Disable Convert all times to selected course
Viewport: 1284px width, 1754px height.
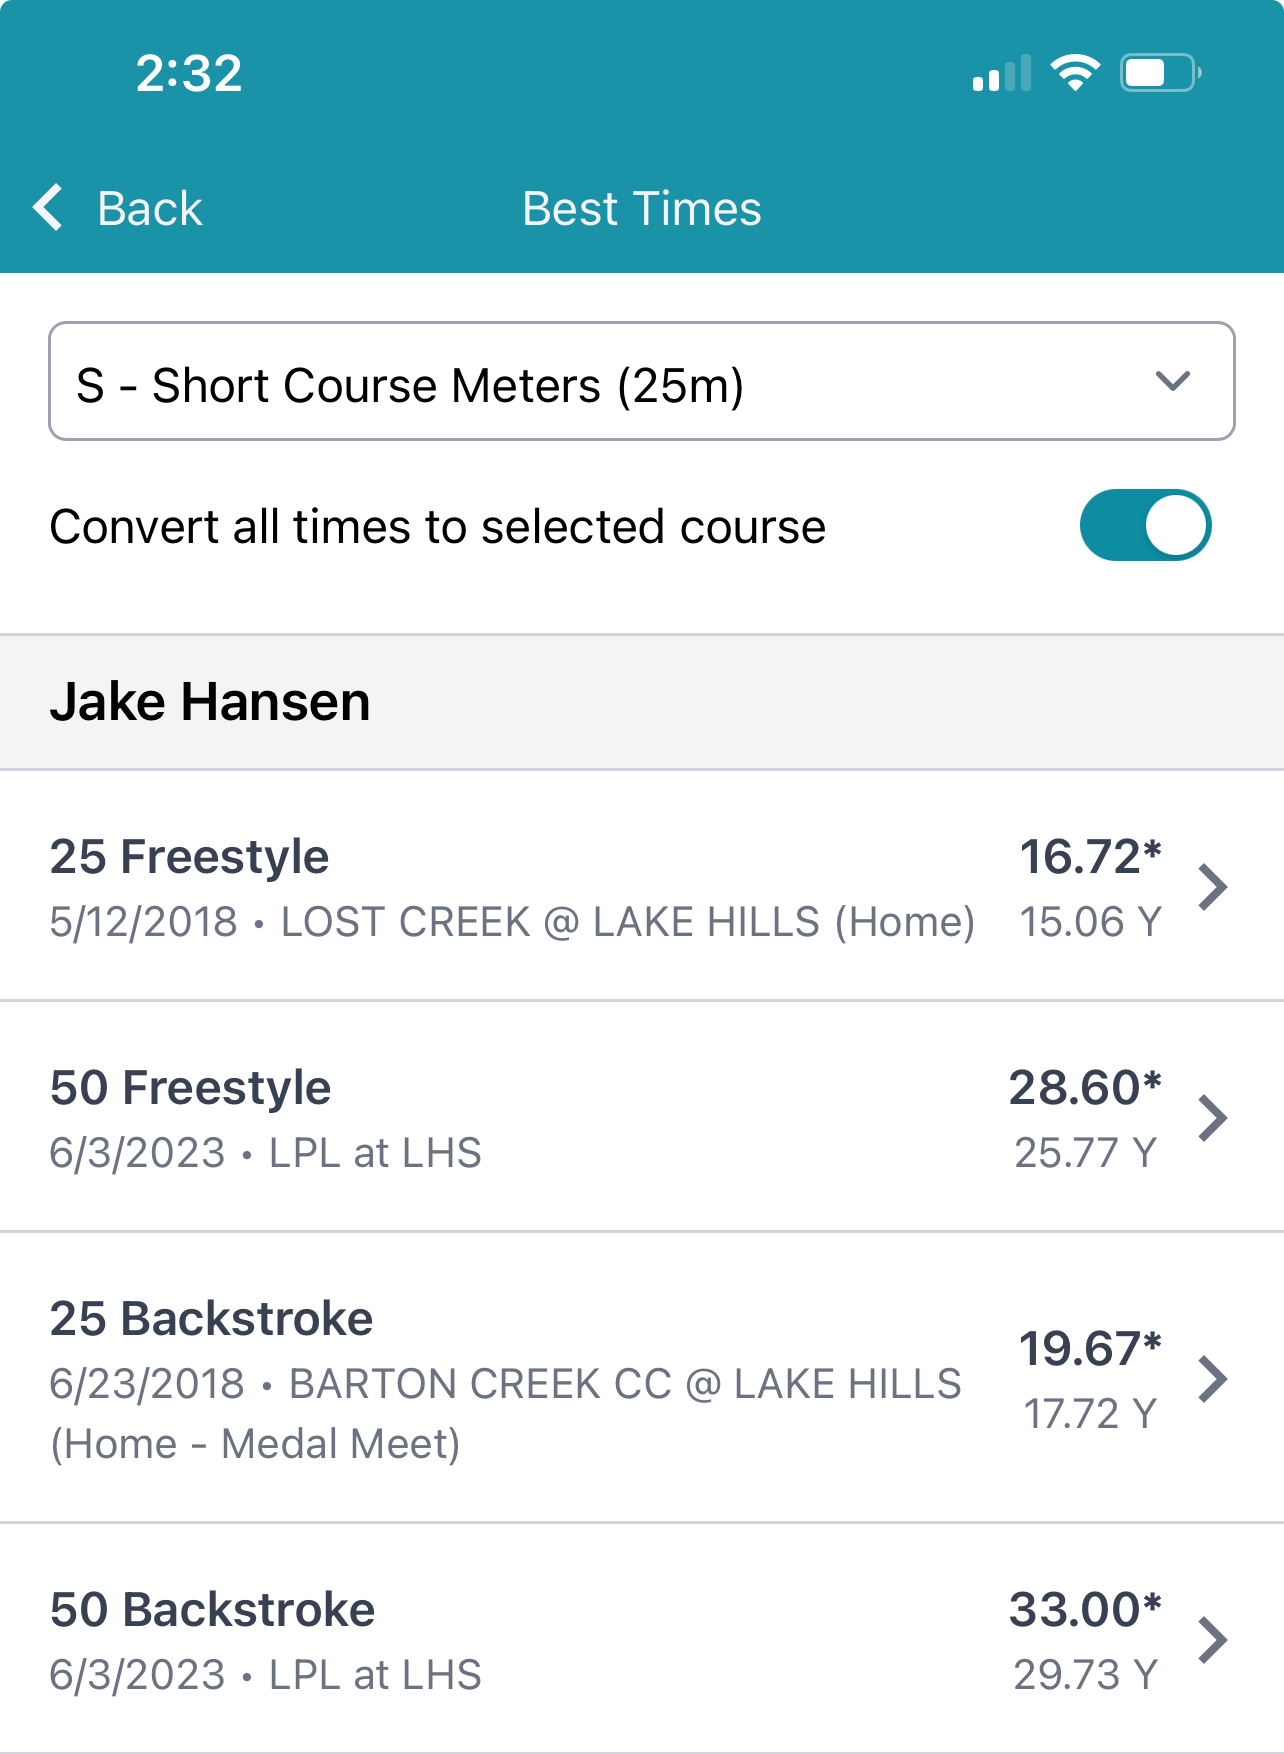click(x=1146, y=525)
